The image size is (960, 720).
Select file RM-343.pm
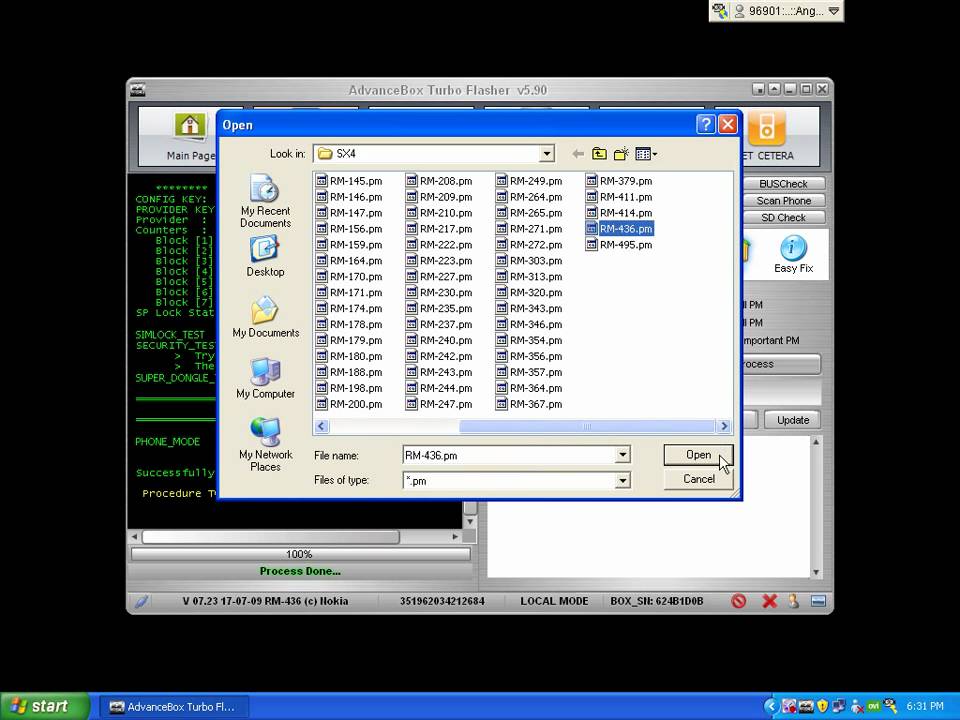[529, 309]
